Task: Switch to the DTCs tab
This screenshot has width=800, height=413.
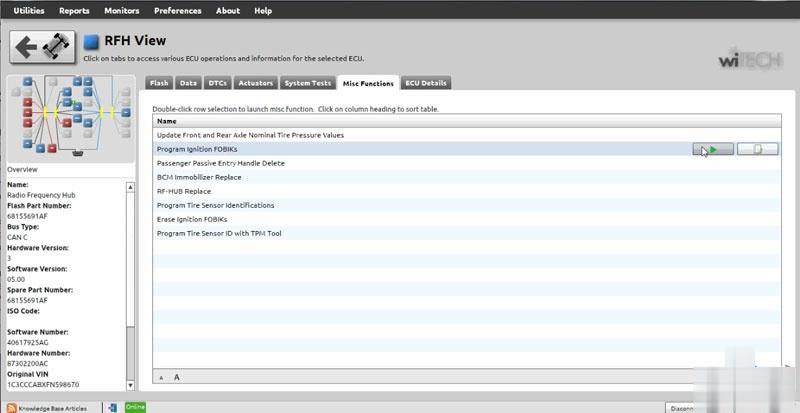Action: pyautogui.click(x=218, y=83)
